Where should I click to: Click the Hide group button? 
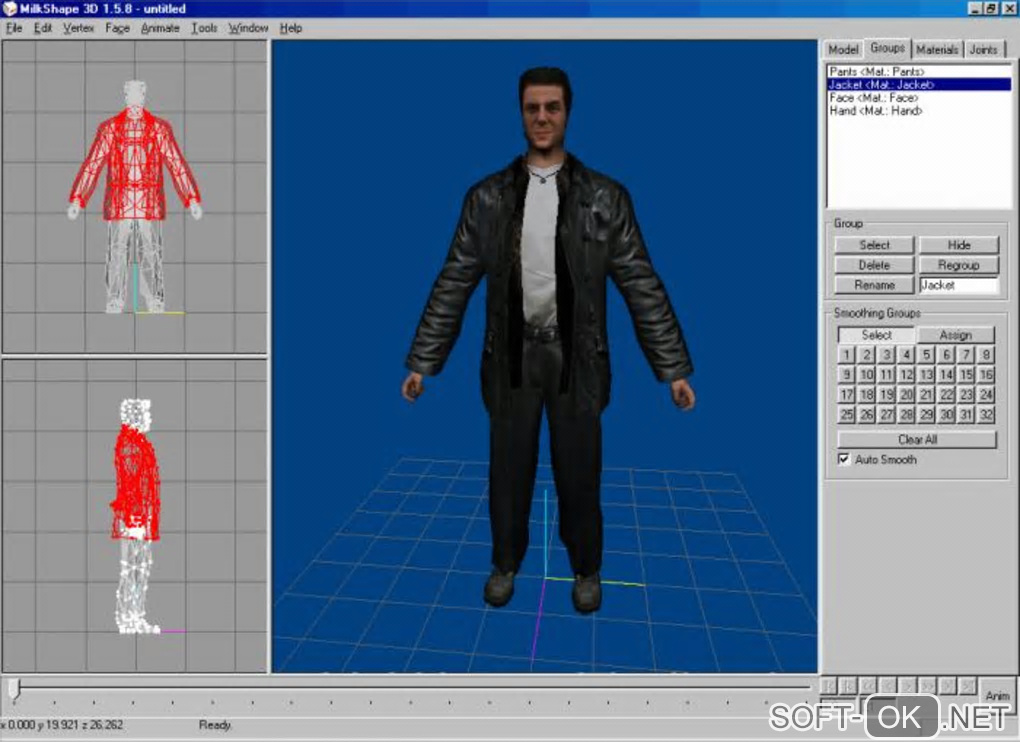click(959, 245)
